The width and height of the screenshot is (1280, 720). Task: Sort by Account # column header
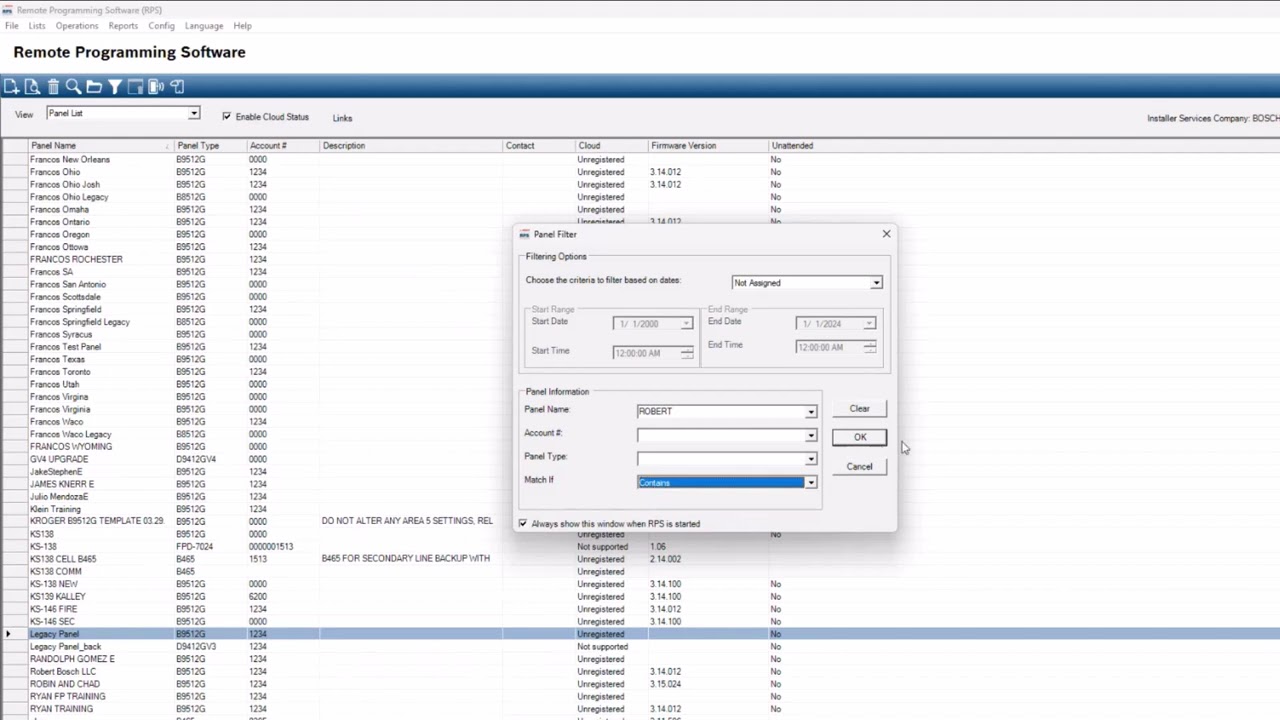pyautogui.click(x=283, y=146)
